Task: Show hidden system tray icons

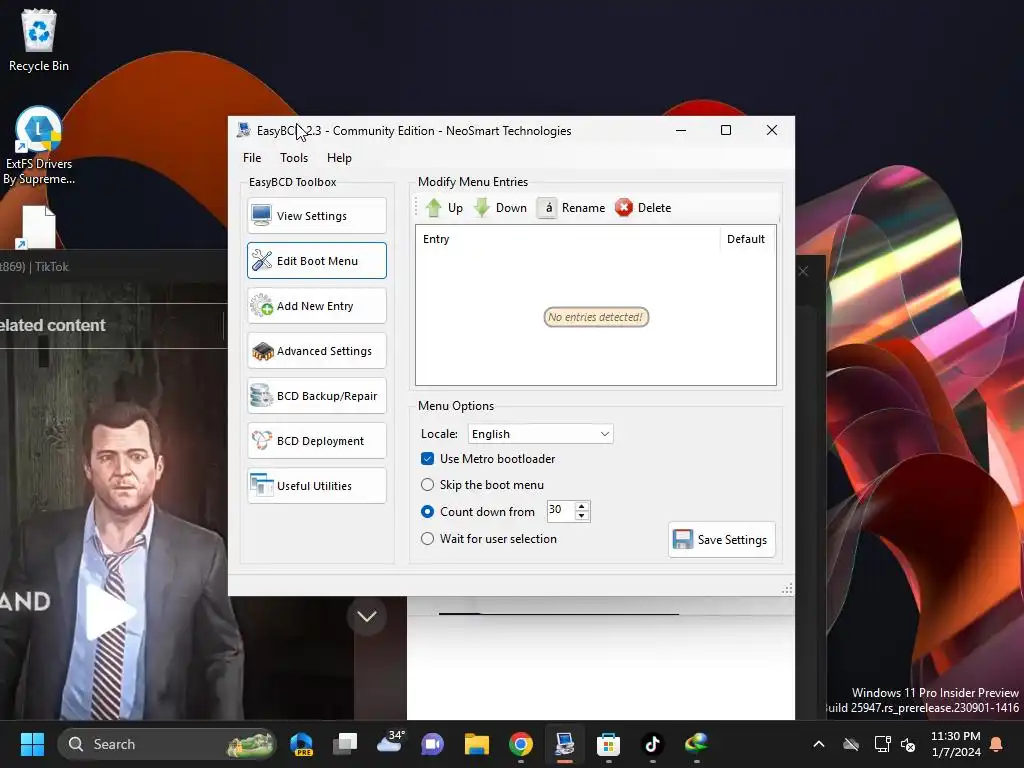Action: 818,744
